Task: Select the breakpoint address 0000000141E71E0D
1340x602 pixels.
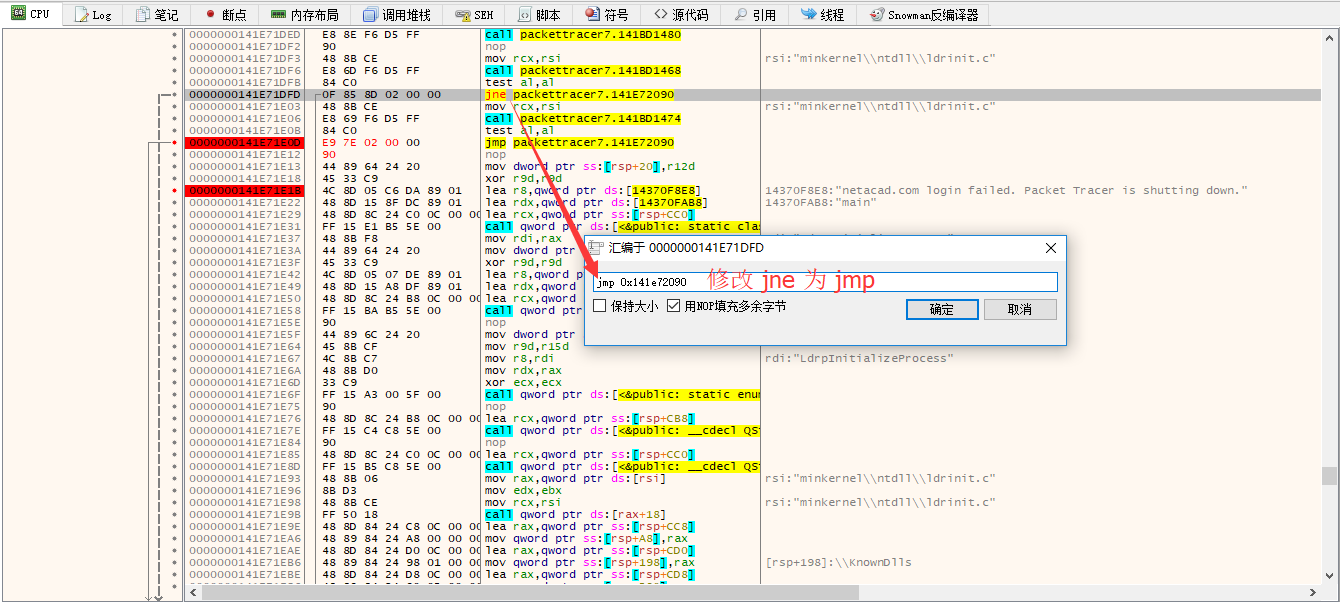Action: (244, 143)
